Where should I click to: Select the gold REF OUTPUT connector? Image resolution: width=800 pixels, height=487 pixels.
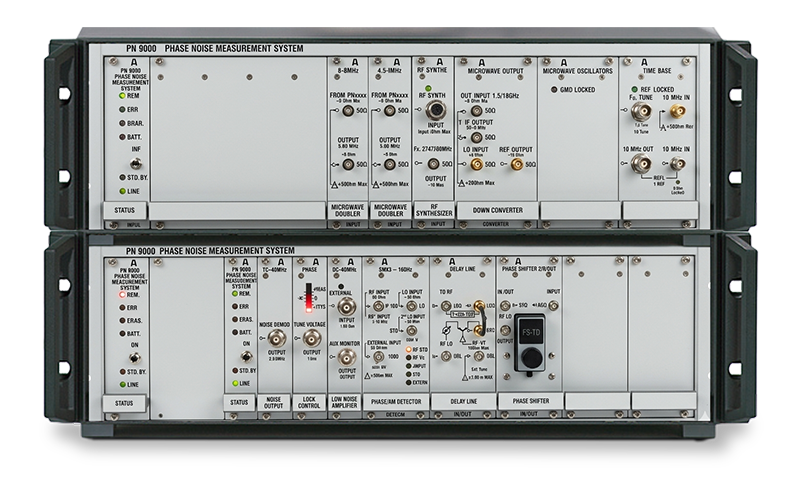[x=517, y=164]
